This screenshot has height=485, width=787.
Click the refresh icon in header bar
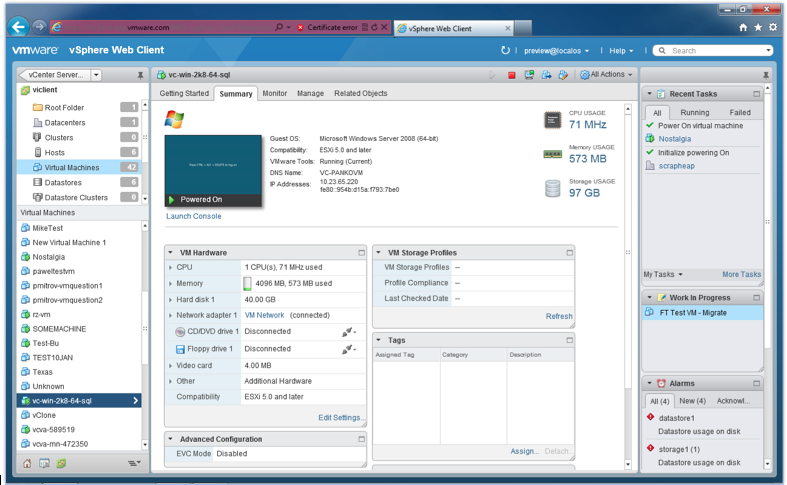[x=505, y=50]
